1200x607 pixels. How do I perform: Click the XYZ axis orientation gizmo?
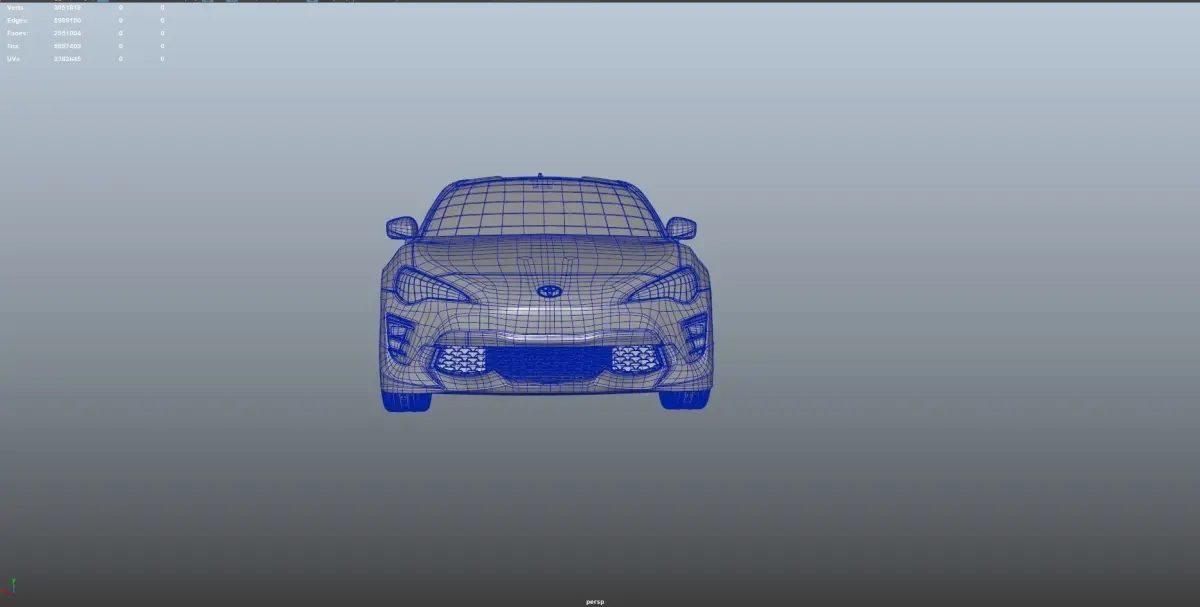(11, 586)
